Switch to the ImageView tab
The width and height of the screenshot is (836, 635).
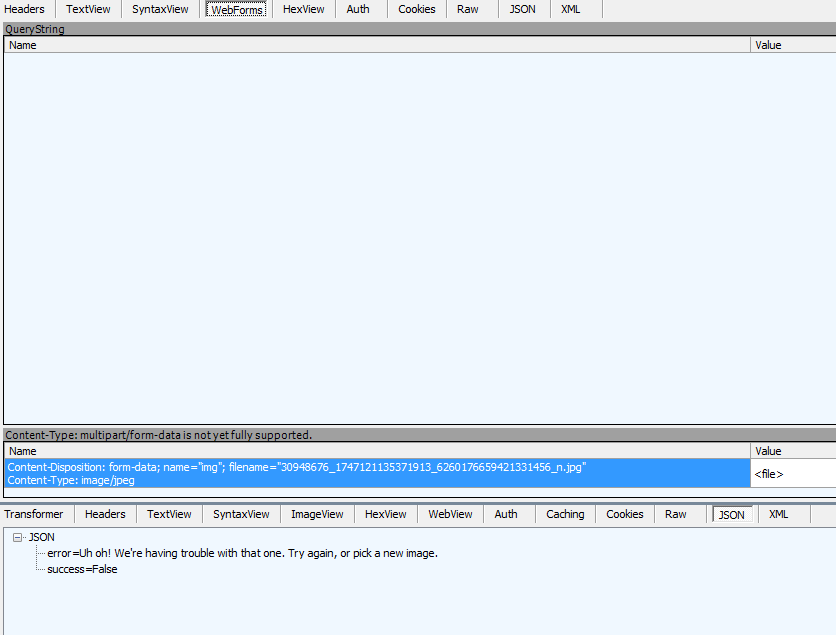tap(317, 514)
